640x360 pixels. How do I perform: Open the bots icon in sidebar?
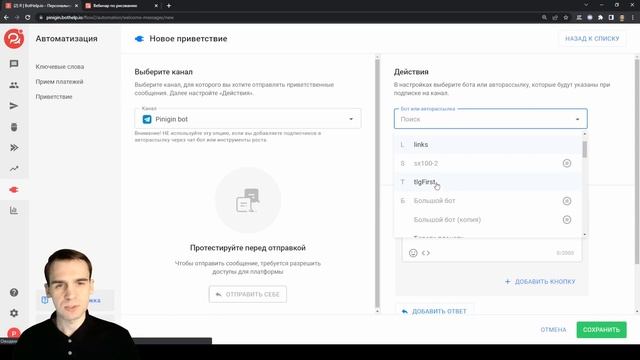(x=14, y=127)
